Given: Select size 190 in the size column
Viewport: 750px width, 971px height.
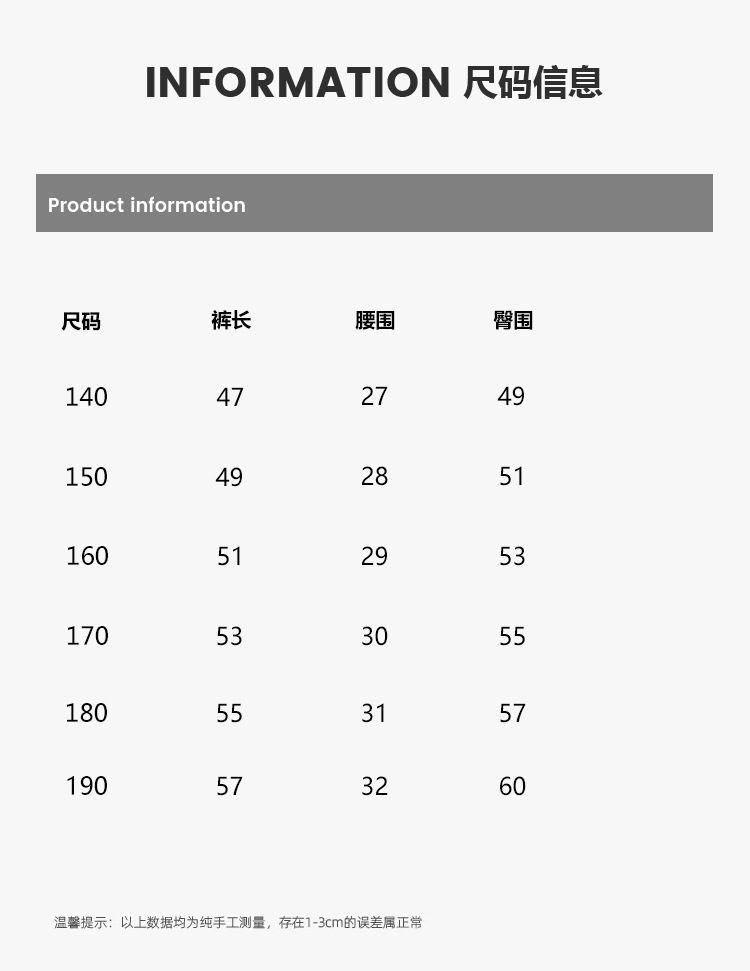Looking at the screenshot, I should tap(87, 786).
